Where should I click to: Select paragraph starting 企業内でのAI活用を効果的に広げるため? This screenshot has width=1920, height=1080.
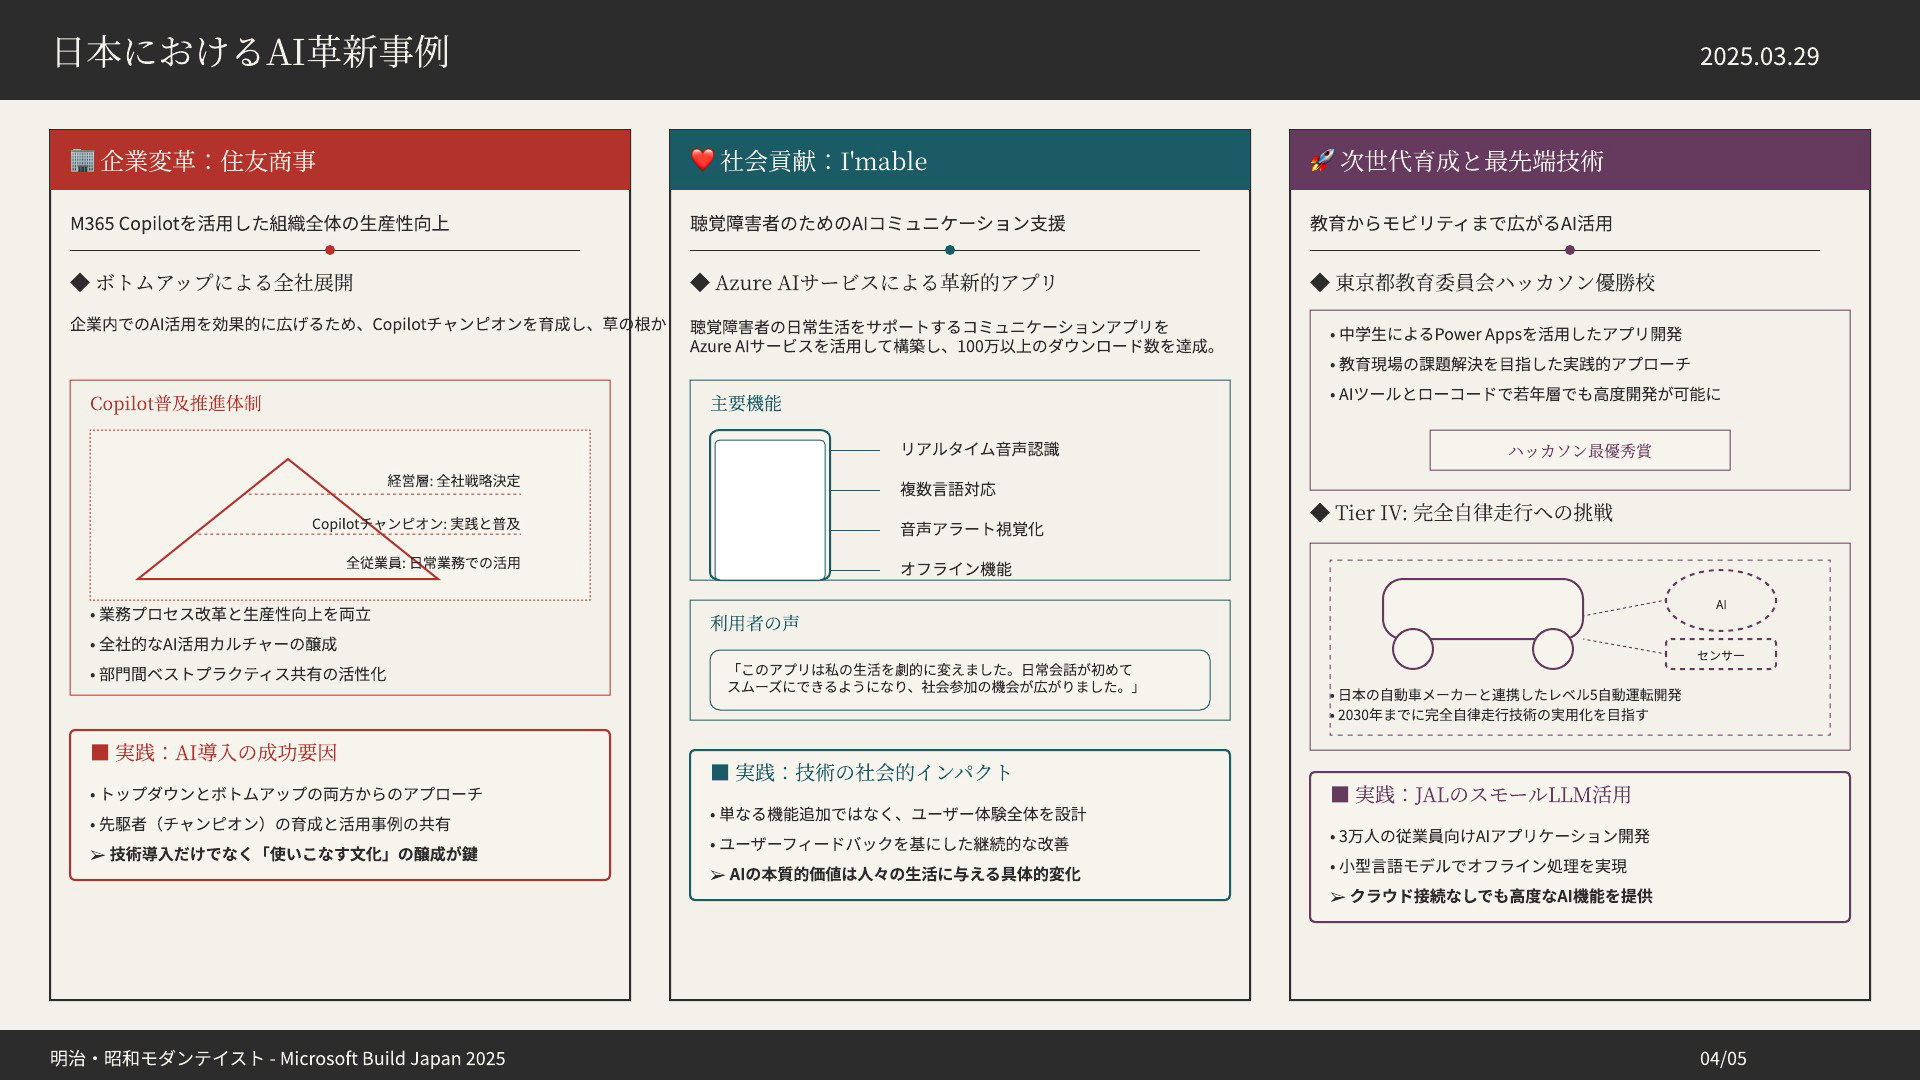tap(368, 324)
